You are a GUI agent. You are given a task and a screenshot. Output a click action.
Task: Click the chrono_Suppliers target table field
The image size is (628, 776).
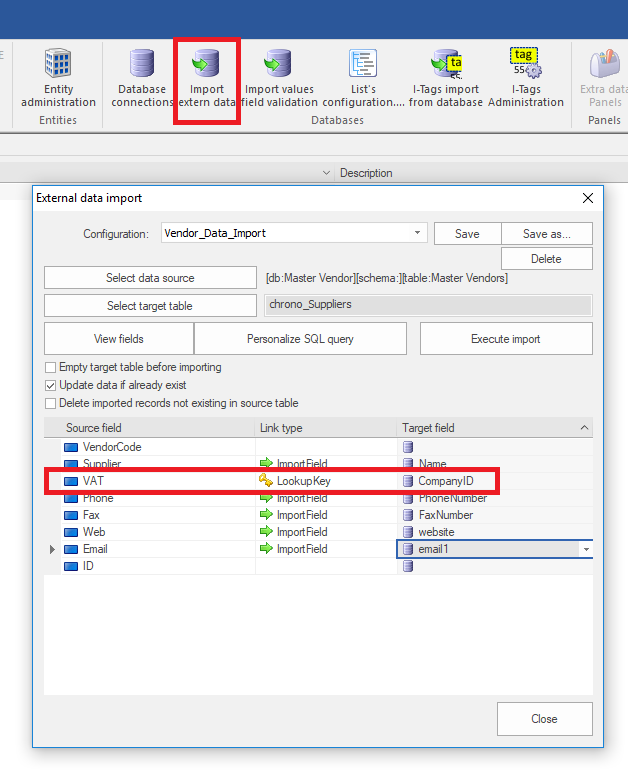(x=428, y=305)
